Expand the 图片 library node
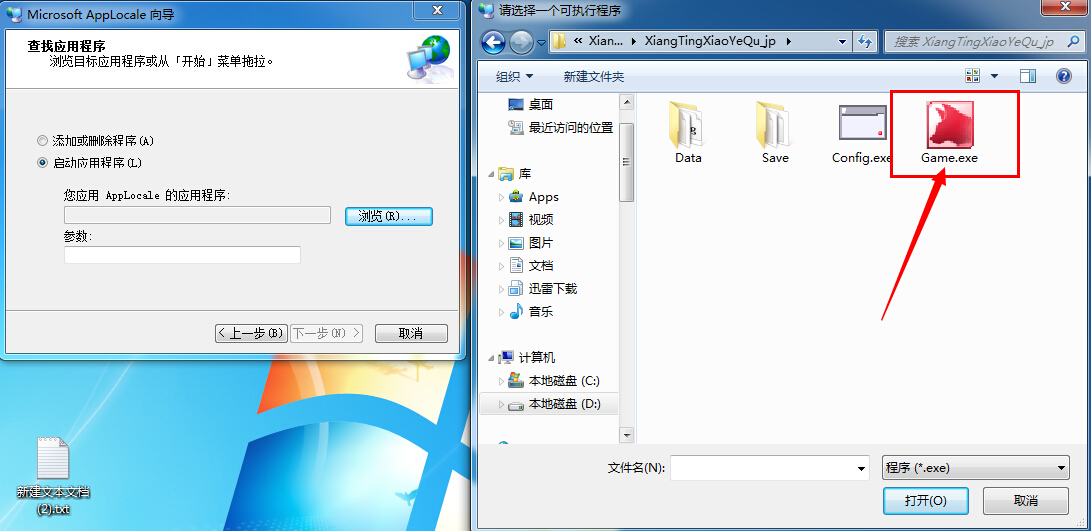Image resolution: width=1091 pixels, height=531 pixels. (x=501, y=243)
